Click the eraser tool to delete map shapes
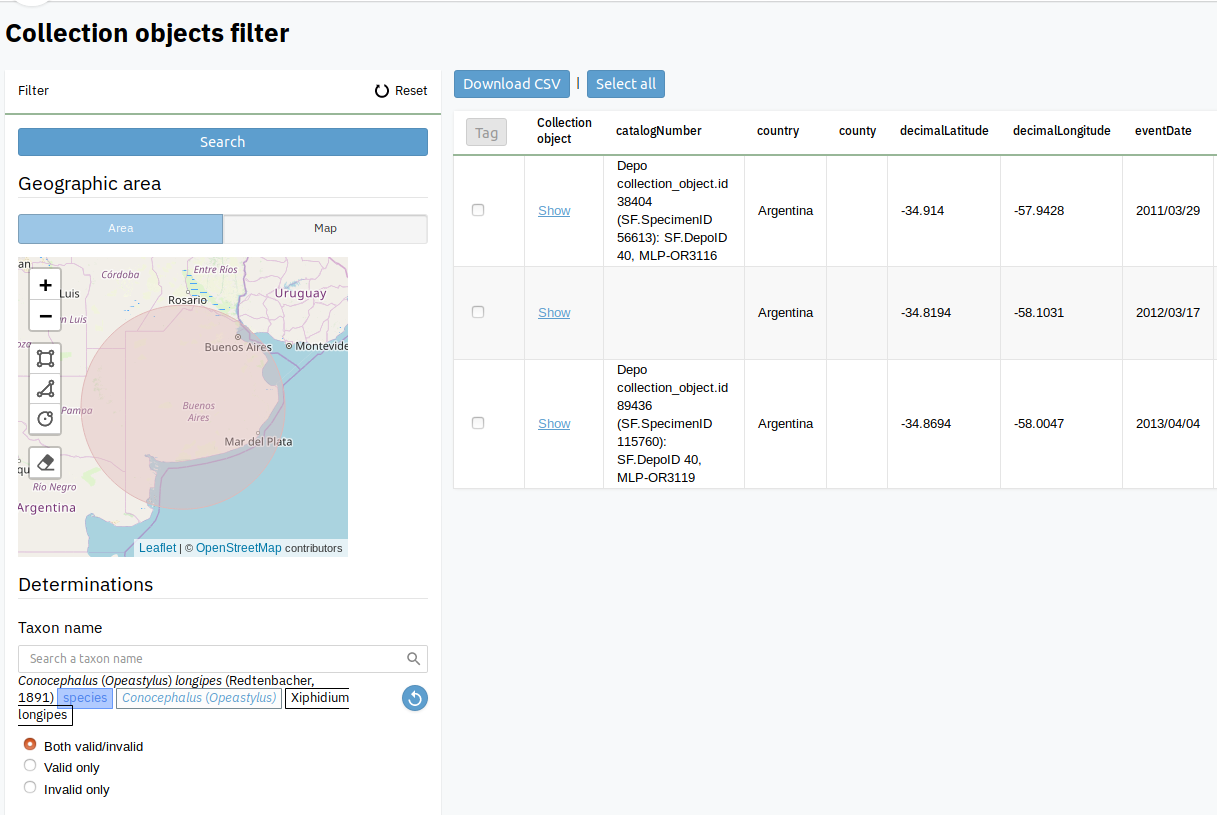 (x=45, y=462)
